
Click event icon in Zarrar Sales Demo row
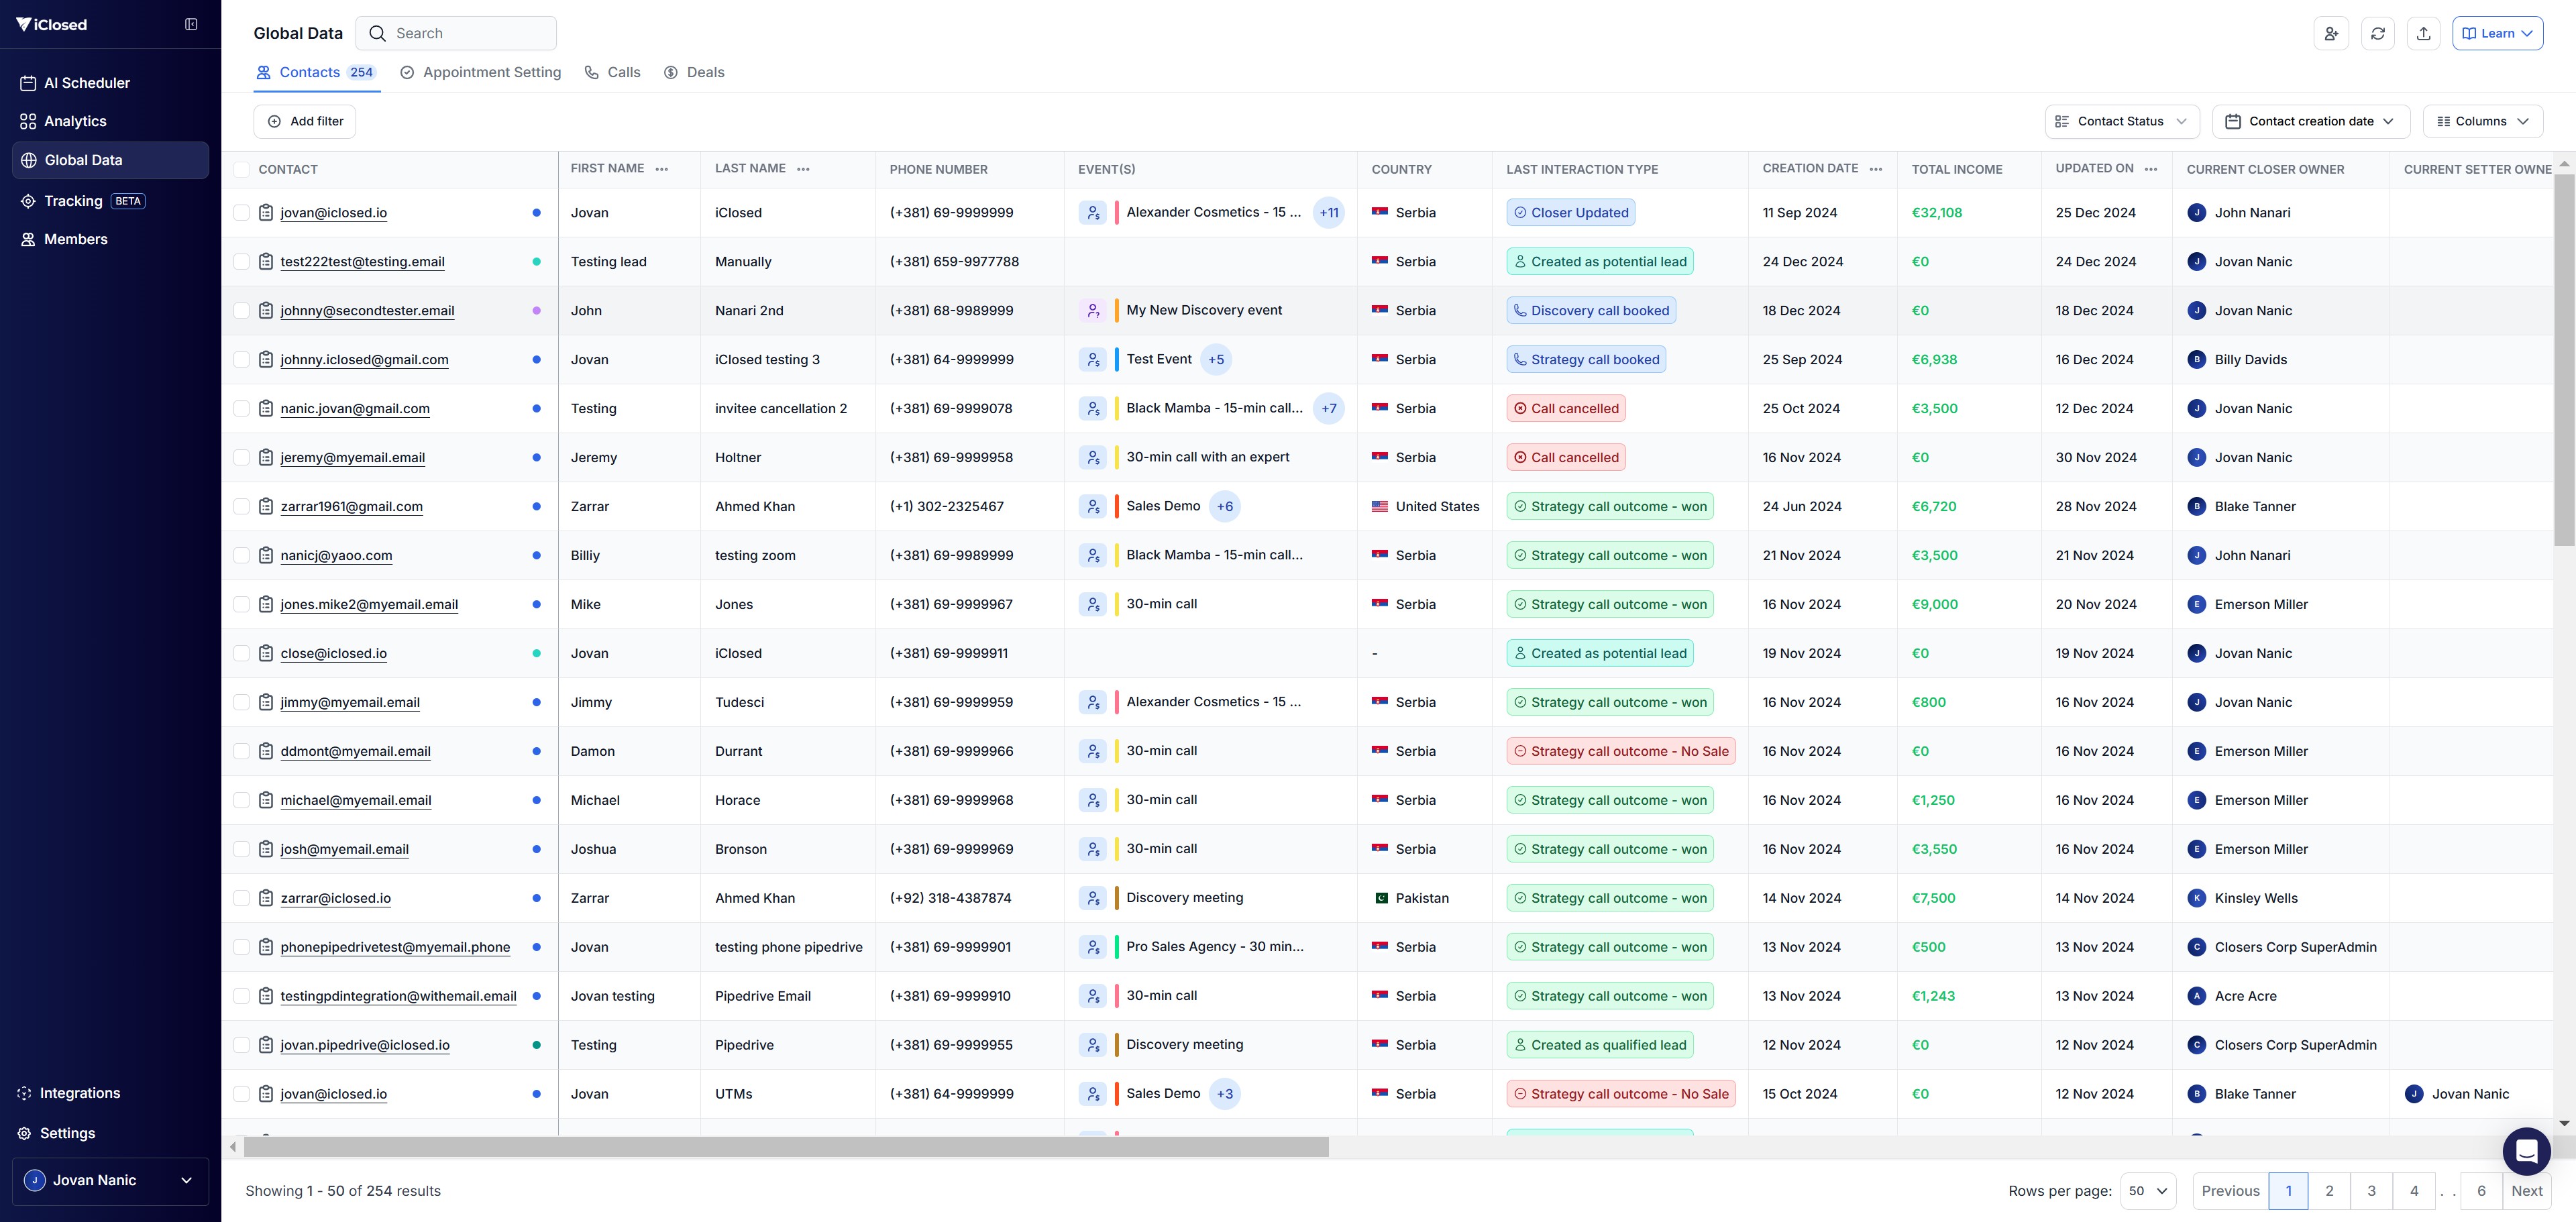[1093, 506]
